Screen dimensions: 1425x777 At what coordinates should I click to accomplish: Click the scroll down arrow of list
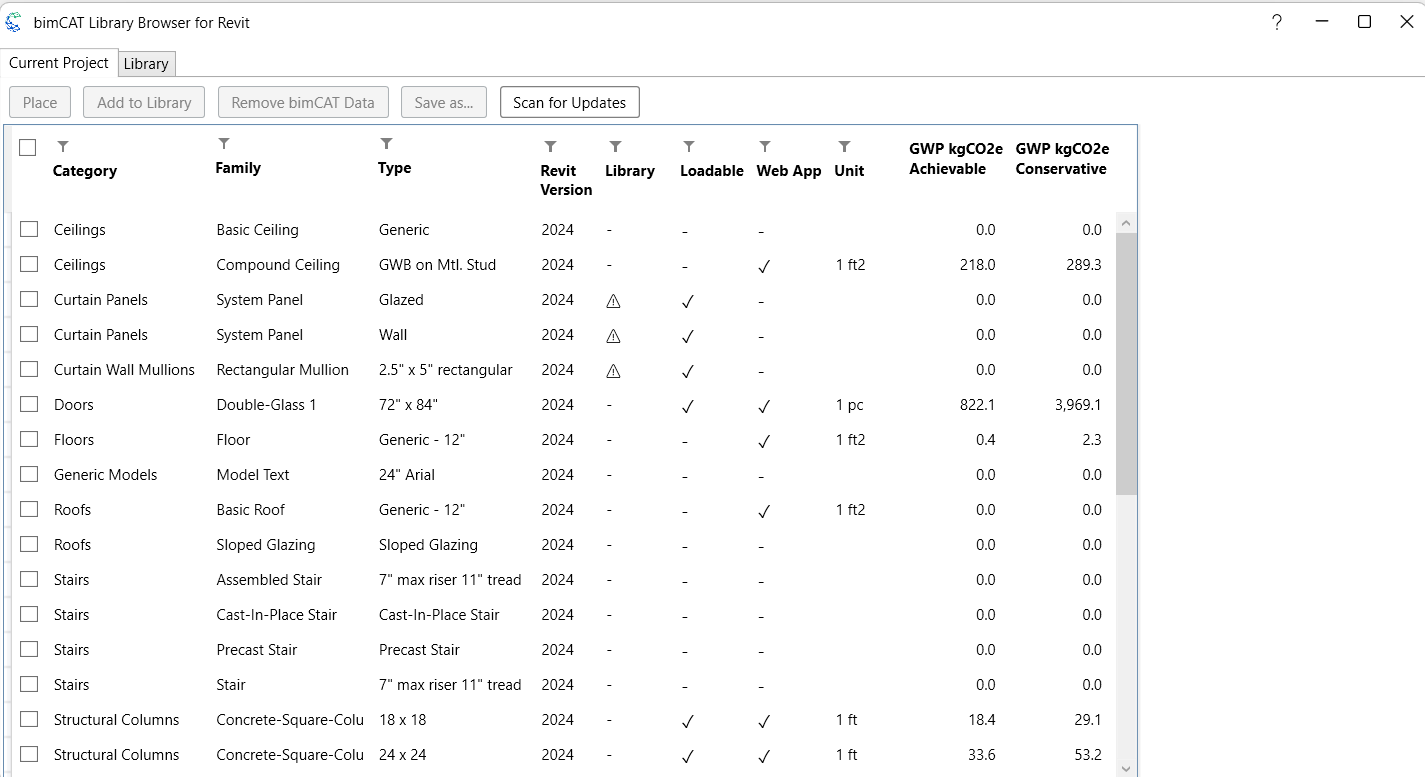click(x=1126, y=768)
